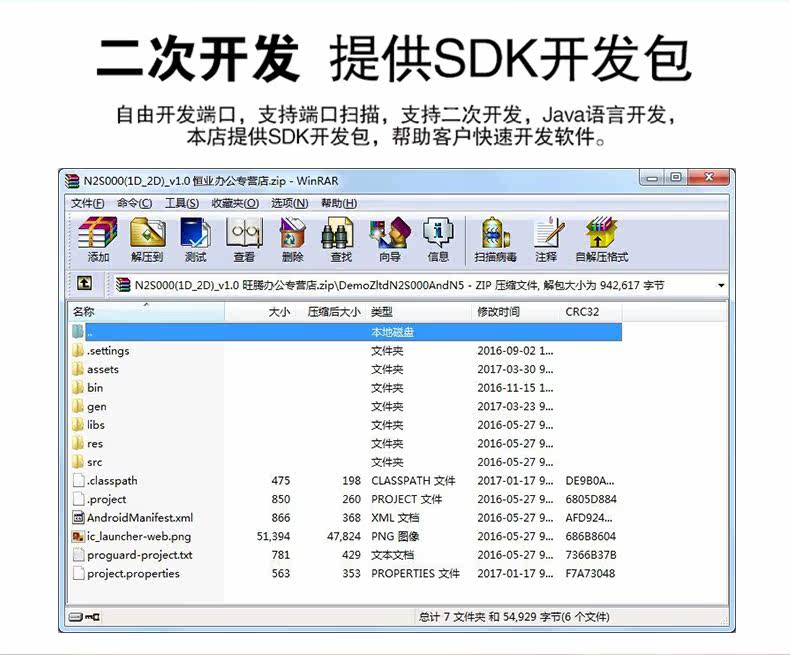Click the 删除 (Delete) toolbar icon
Screen dimensions: 790x655
coord(293,239)
